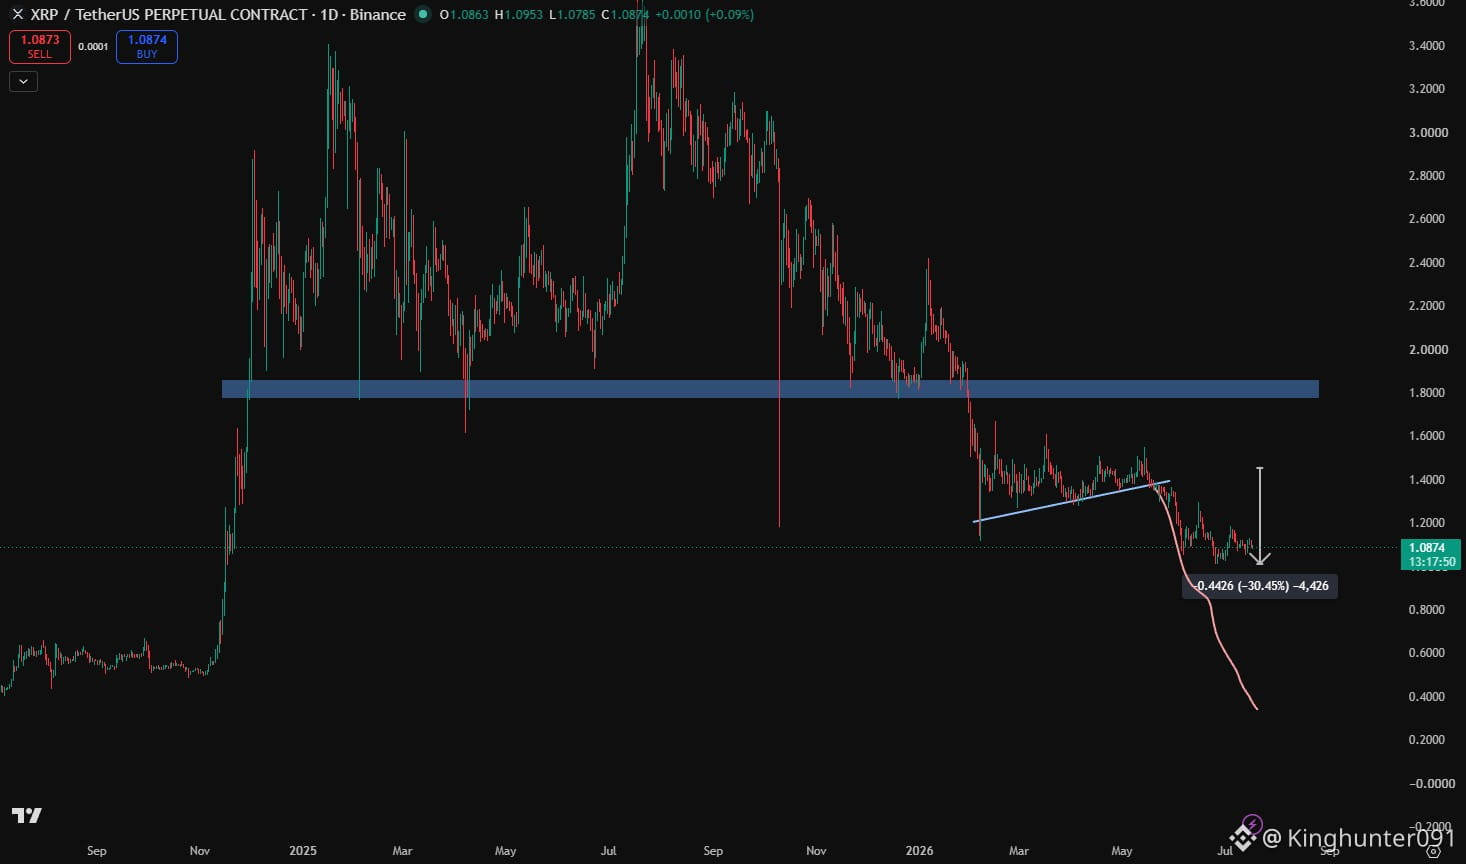Click the measurement label -0.4426 (-30.45%)
This screenshot has height=864, width=1466.
1260,586
